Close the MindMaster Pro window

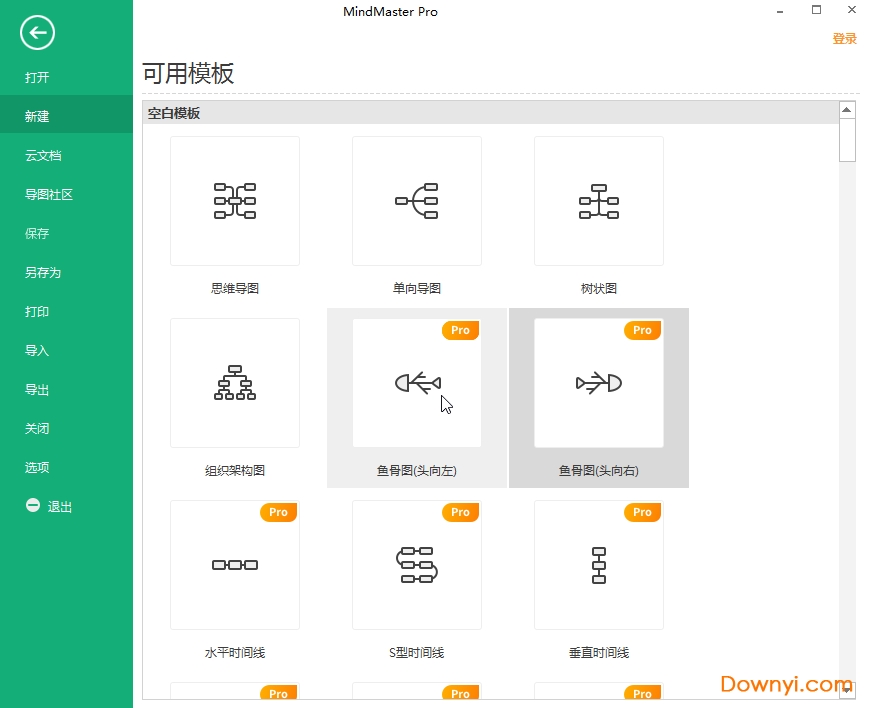(x=852, y=10)
